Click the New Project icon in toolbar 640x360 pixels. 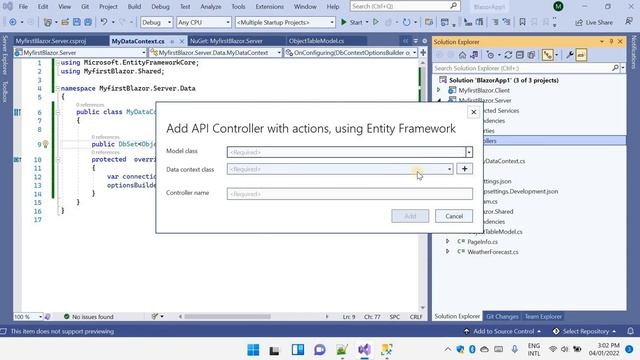click(48, 22)
